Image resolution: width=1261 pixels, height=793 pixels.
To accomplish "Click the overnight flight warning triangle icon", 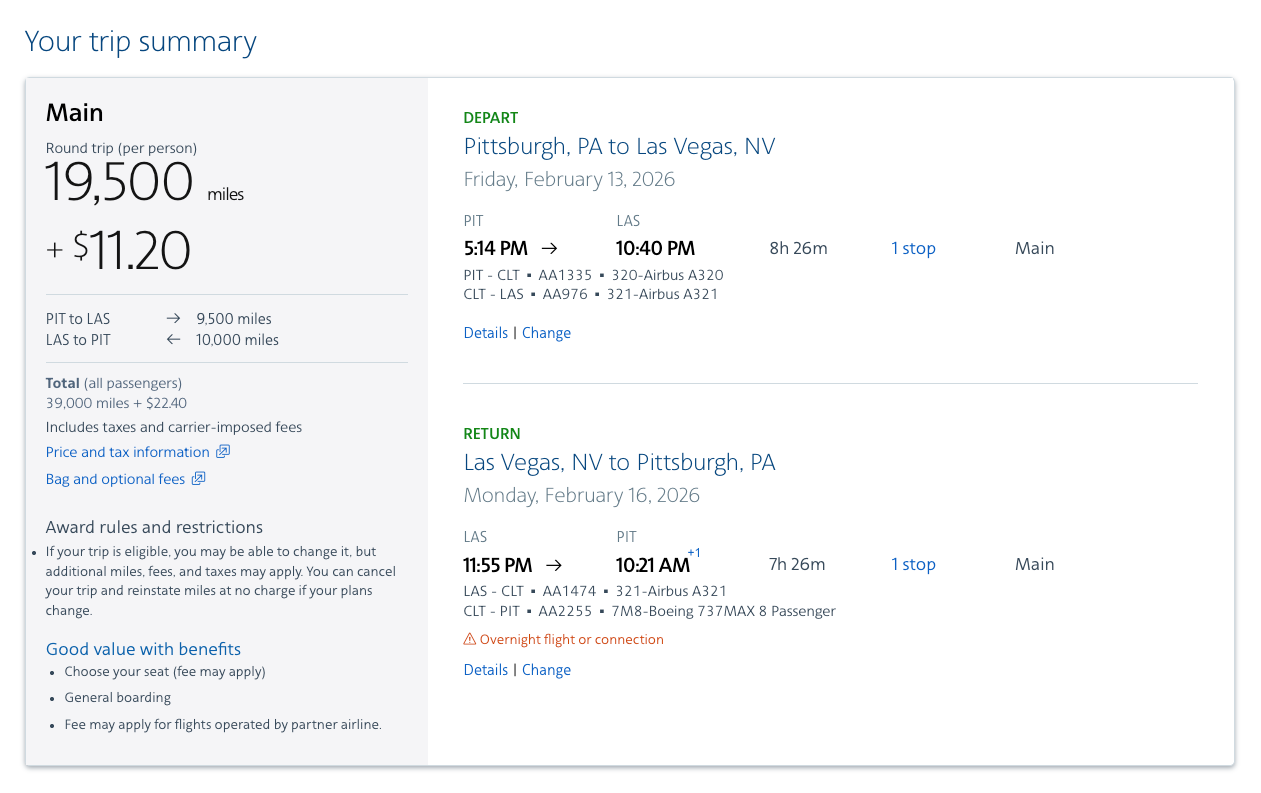I will (x=470, y=638).
